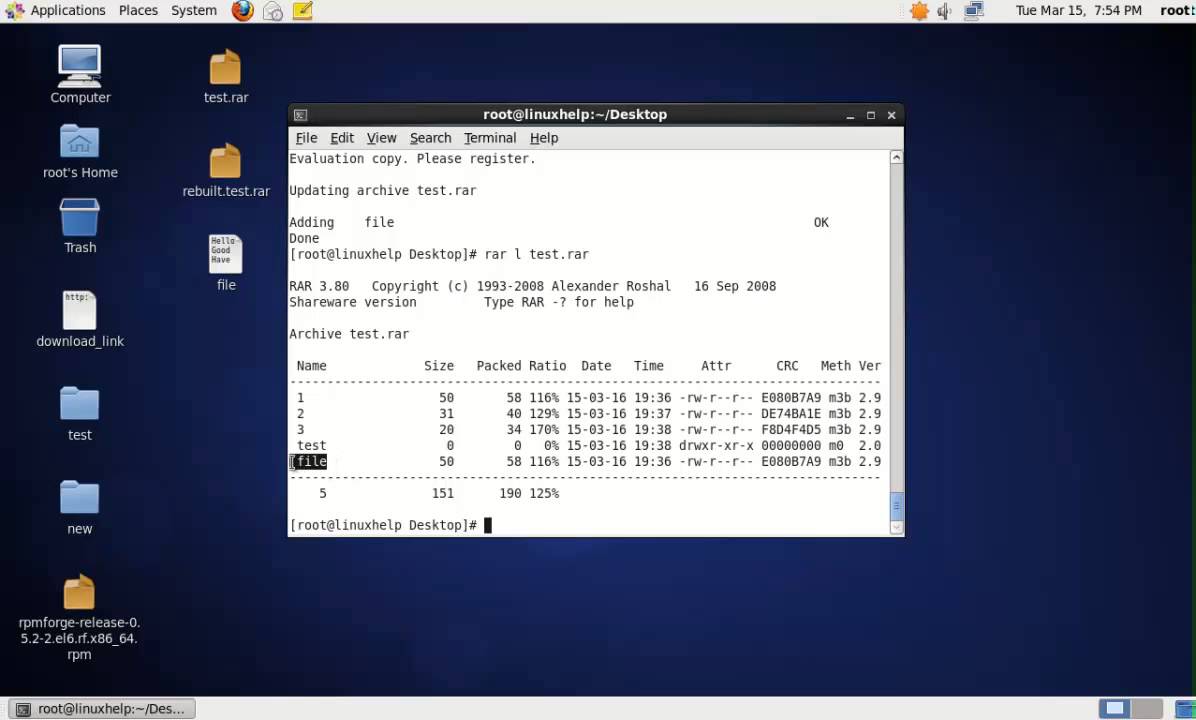1196x720 pixels.
Task: Click the CRC value DE74BA1E
Action: click(791, 413)
